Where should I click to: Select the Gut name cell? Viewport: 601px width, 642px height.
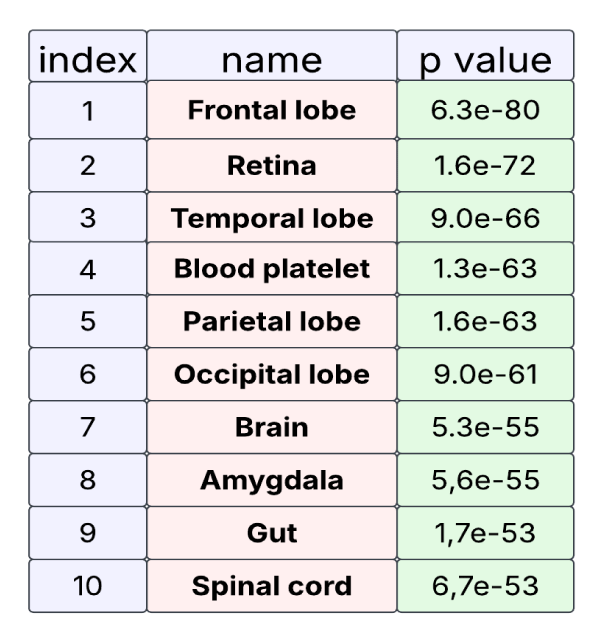pos(272,533)
